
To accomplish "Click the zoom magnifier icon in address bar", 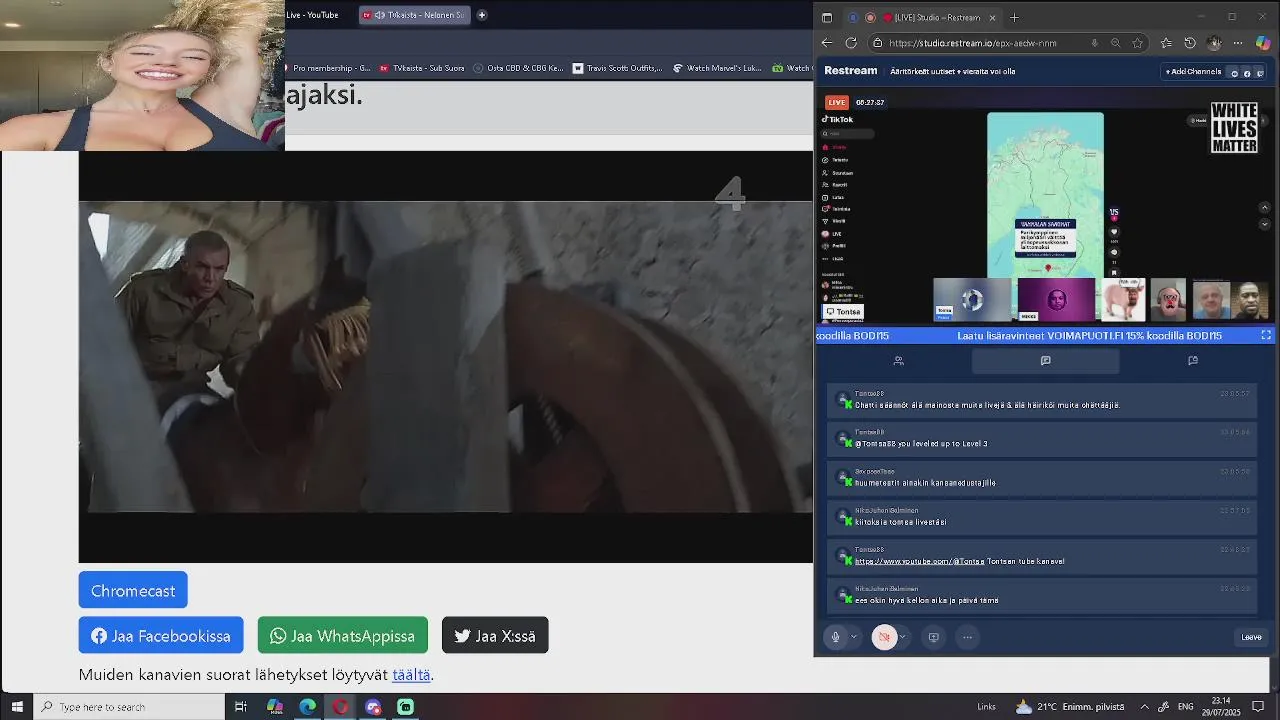I will pos(1116,43).
